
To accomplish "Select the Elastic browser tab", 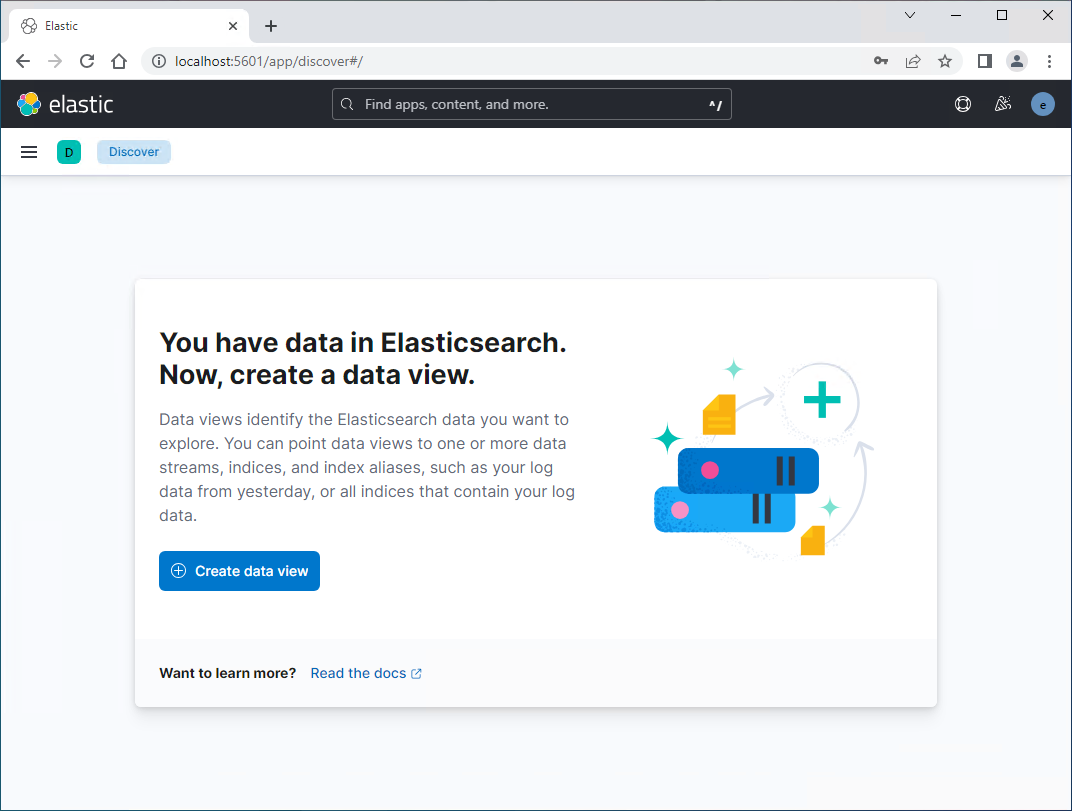I will [x=129, y=26].
